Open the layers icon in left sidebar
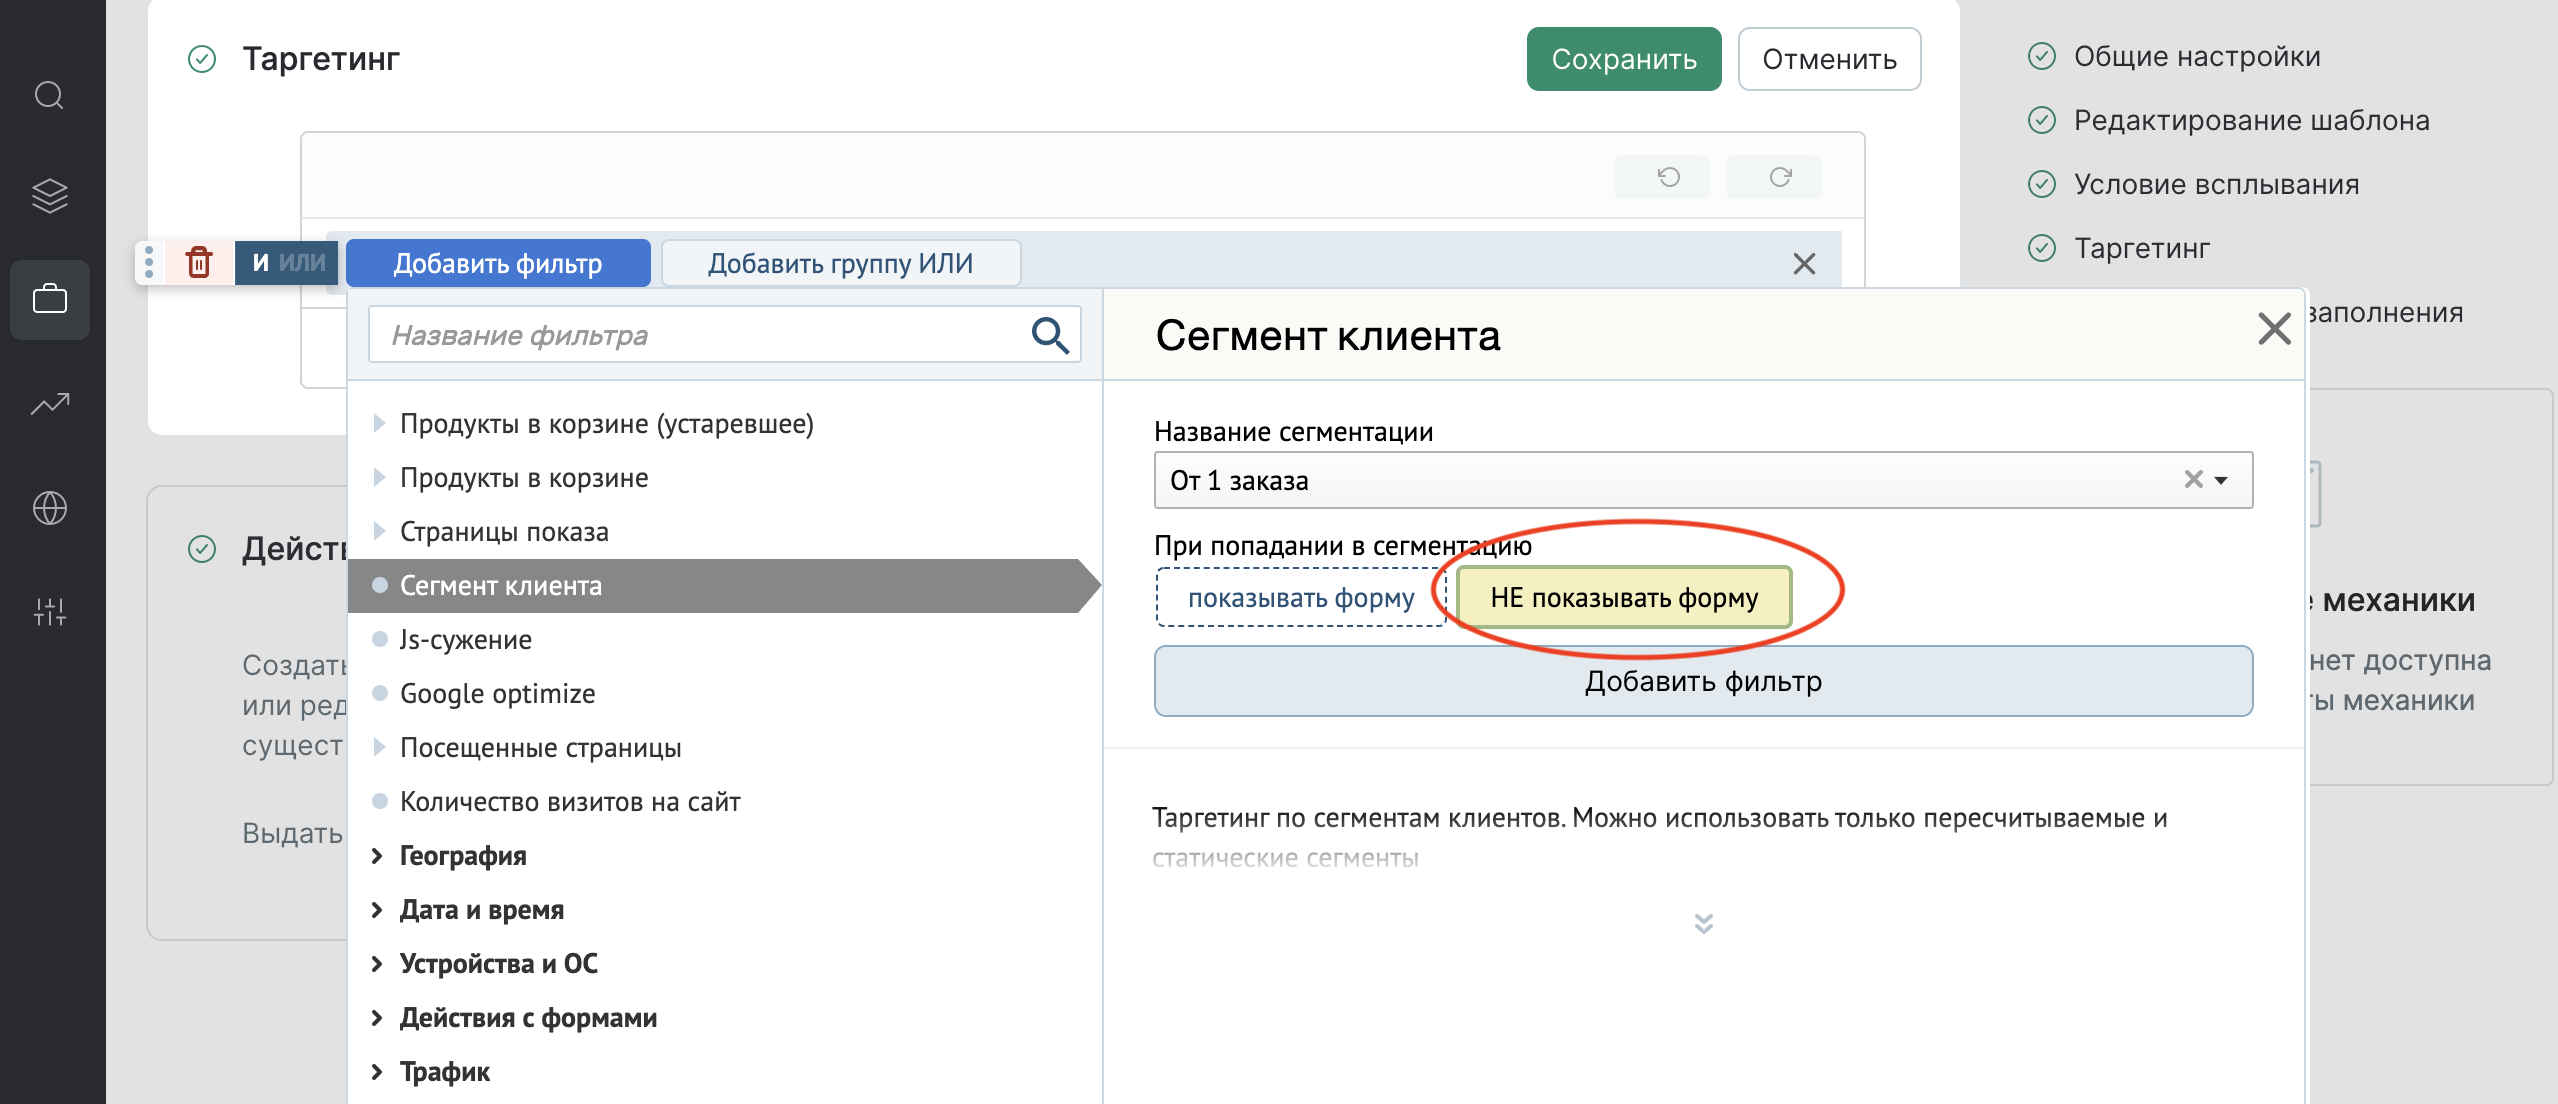 [49, 196]
